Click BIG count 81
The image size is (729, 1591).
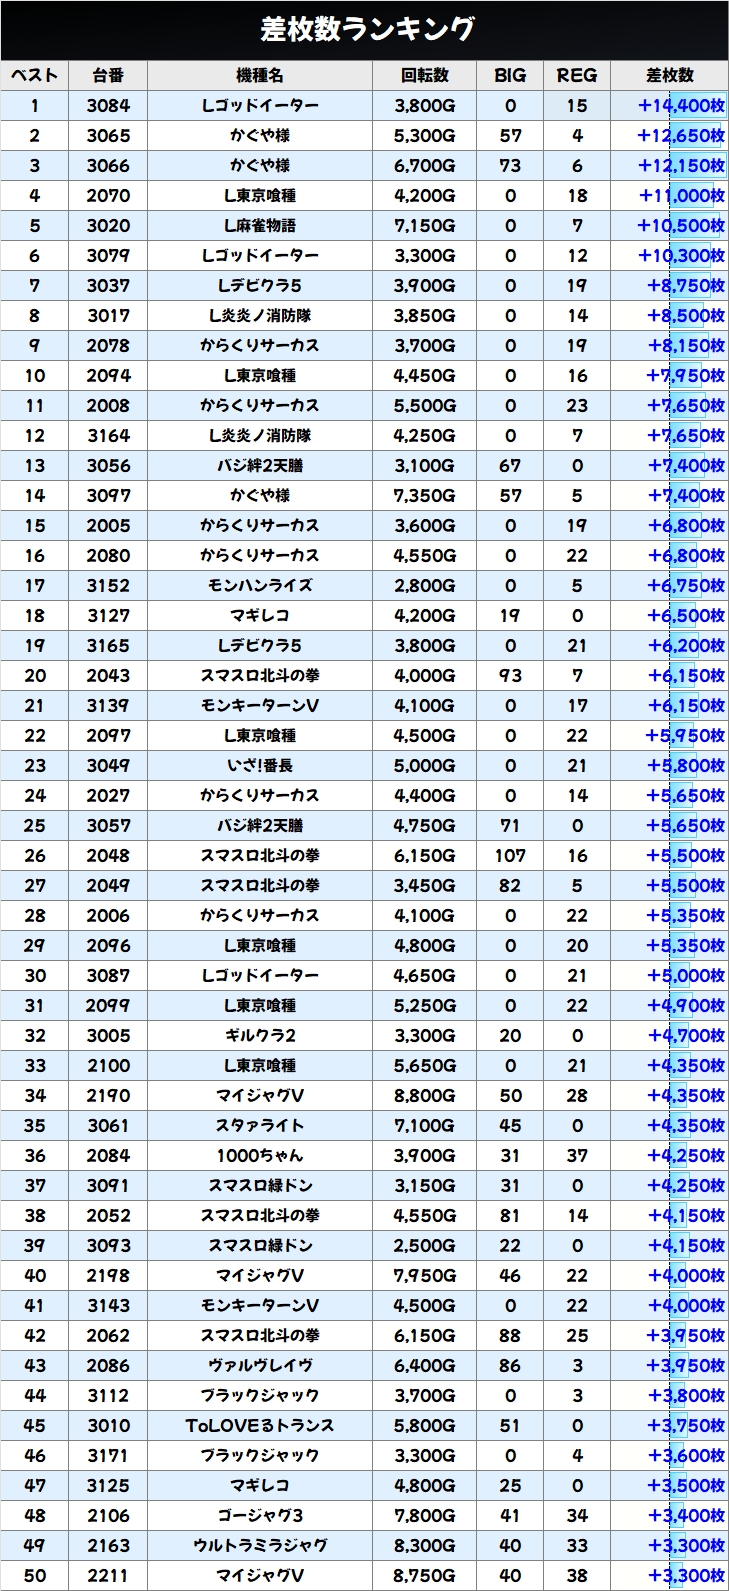510,1215
